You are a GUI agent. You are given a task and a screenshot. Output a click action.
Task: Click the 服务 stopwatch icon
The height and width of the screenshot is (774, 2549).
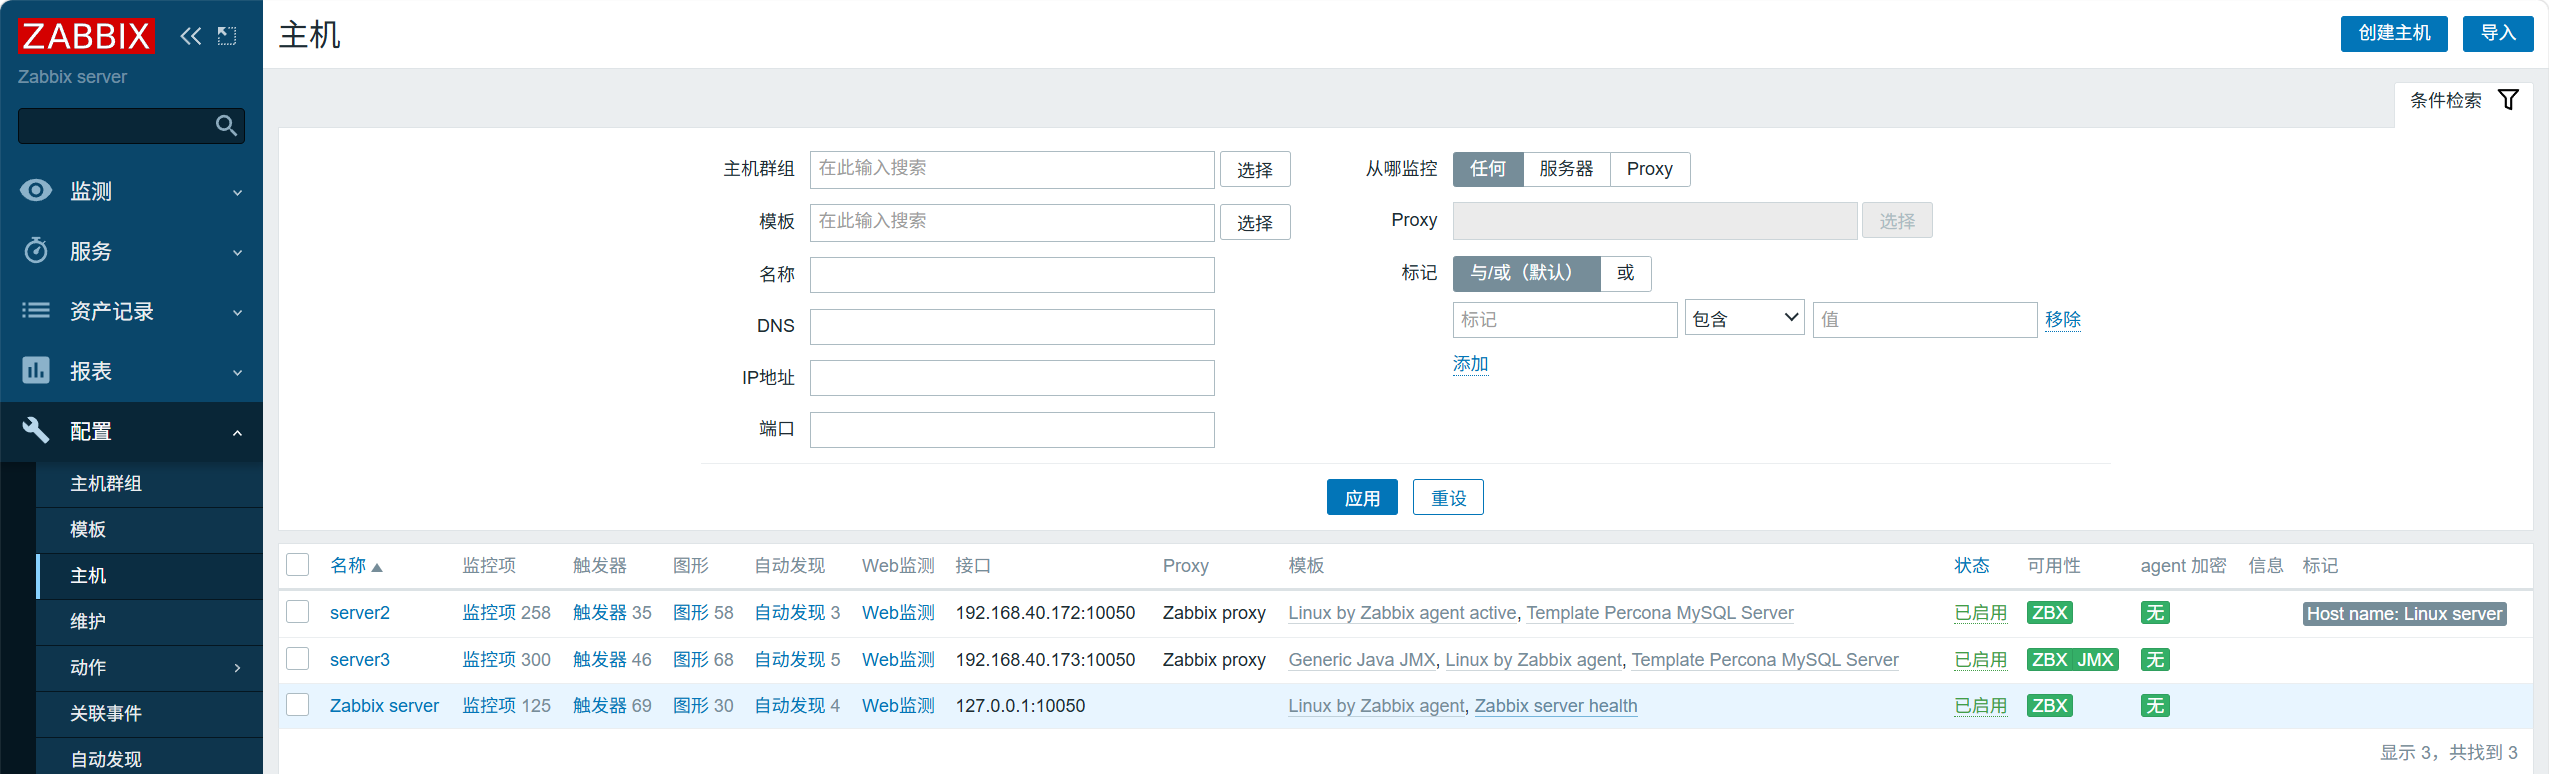pos(36,250)
